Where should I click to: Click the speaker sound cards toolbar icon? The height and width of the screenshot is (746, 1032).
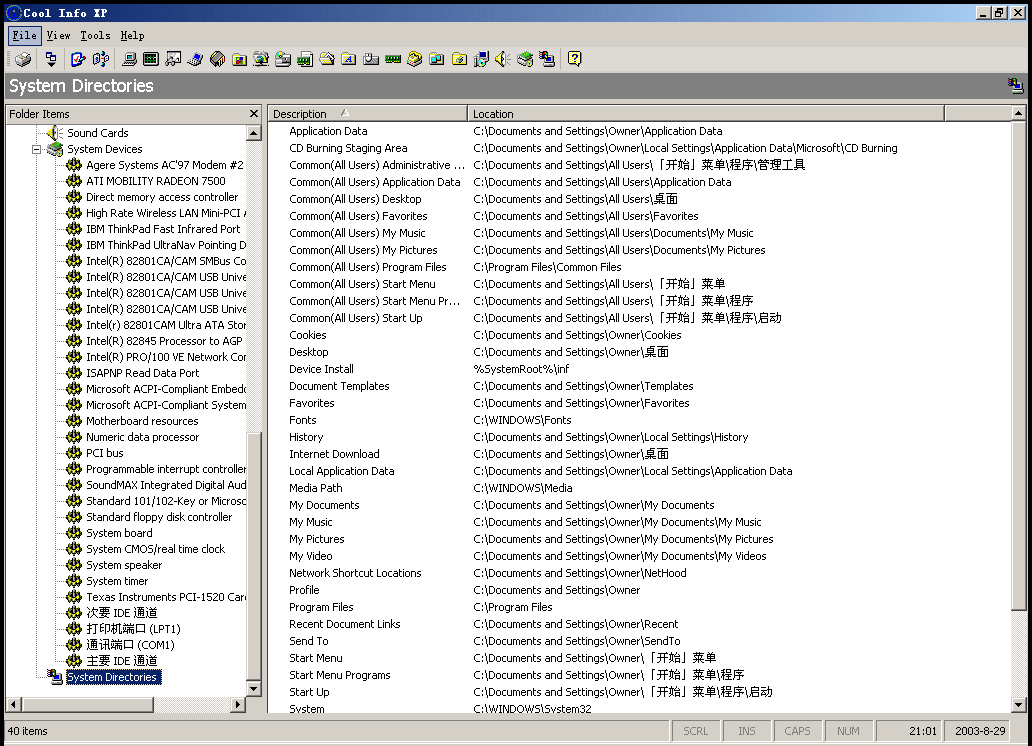[x=503, y=59]
